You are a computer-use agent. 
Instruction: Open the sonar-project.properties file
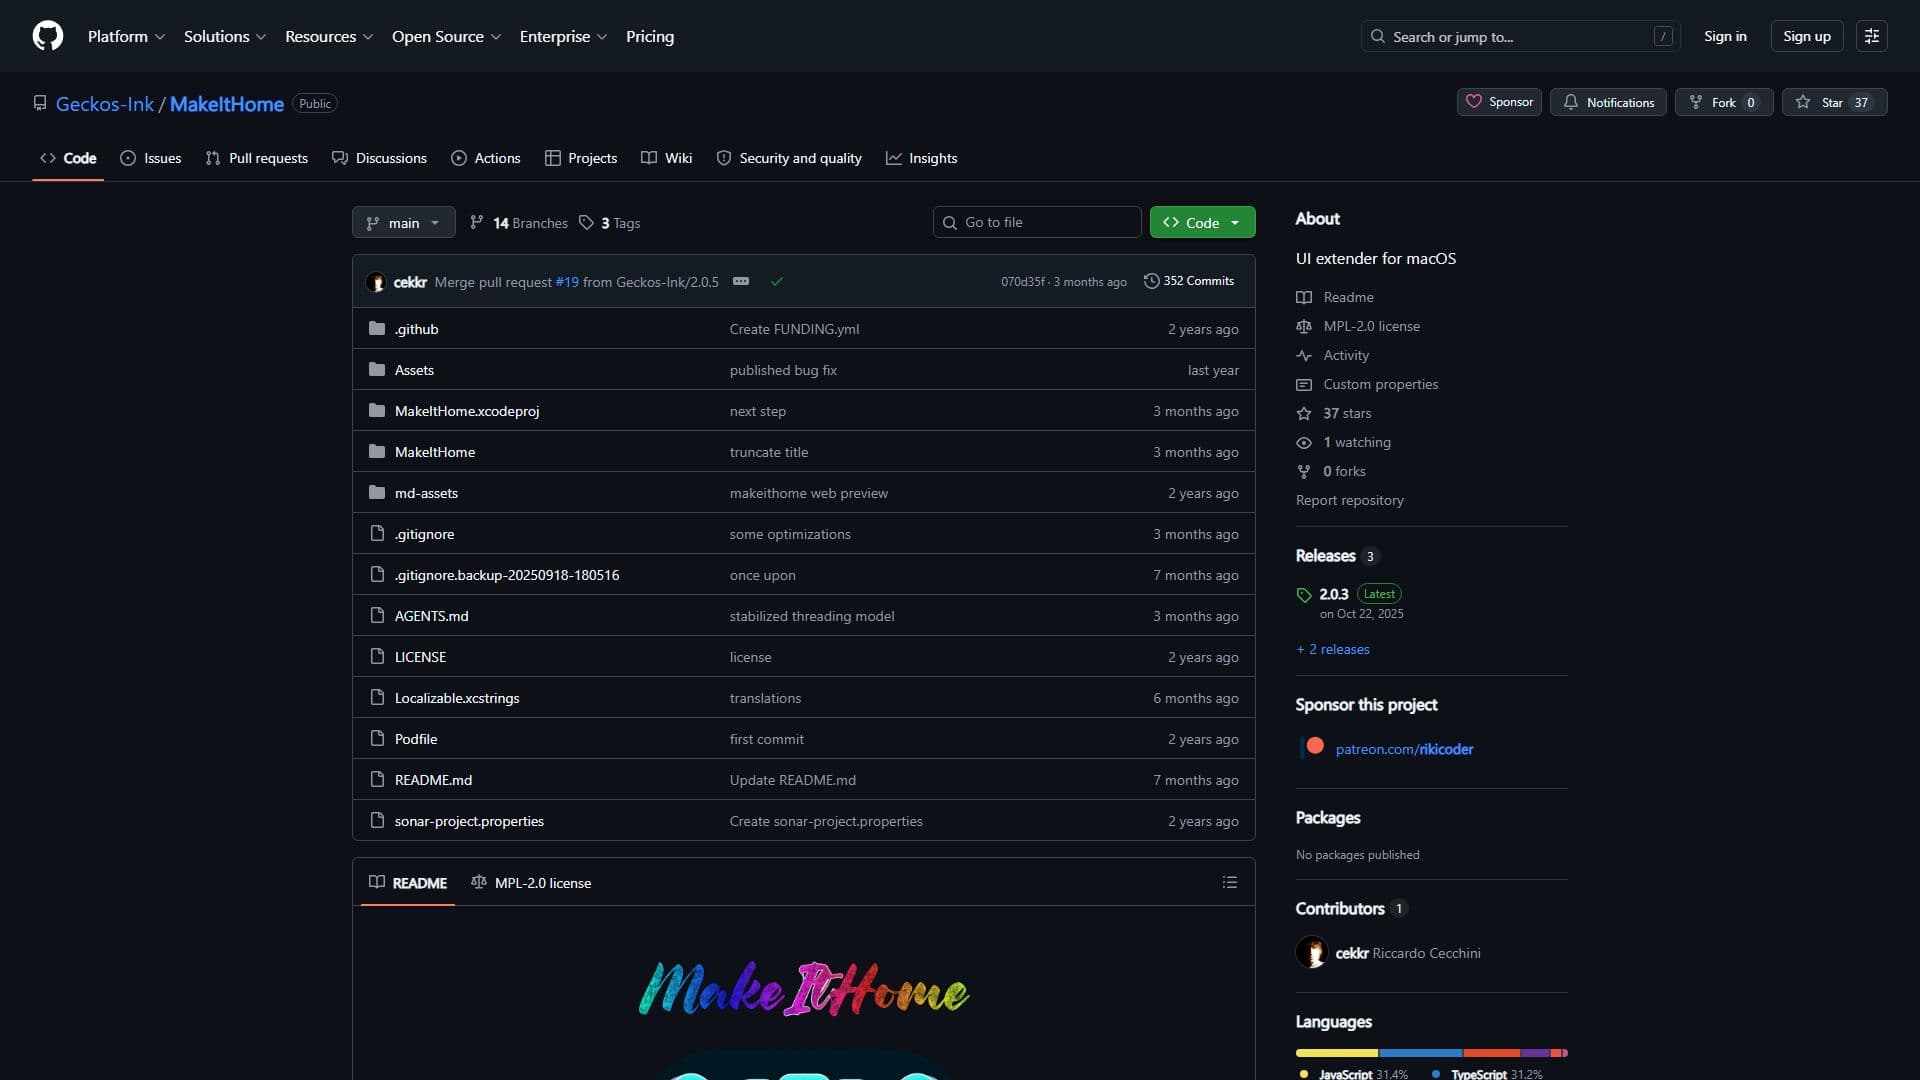click(x=469, y=821)
